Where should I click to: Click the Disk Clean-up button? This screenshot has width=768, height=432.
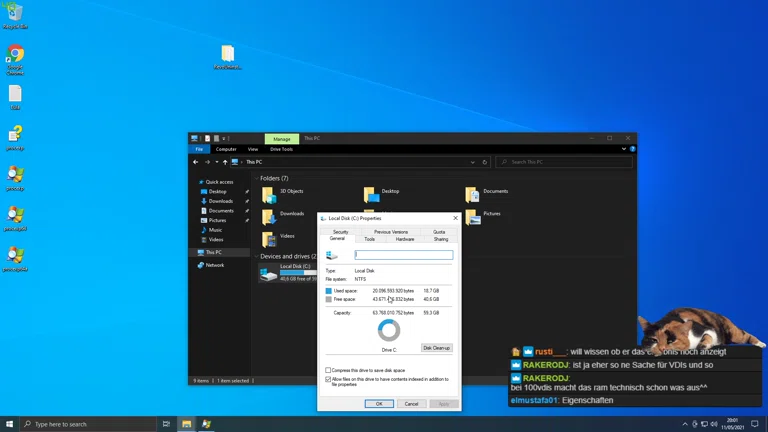point(436,348)
